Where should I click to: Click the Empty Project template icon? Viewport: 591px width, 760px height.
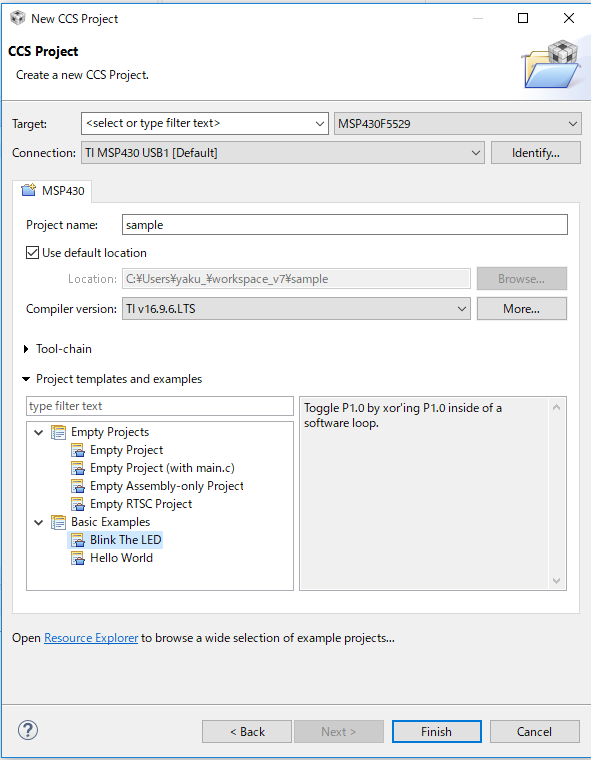pyautogui.click(x=78, y=450)
